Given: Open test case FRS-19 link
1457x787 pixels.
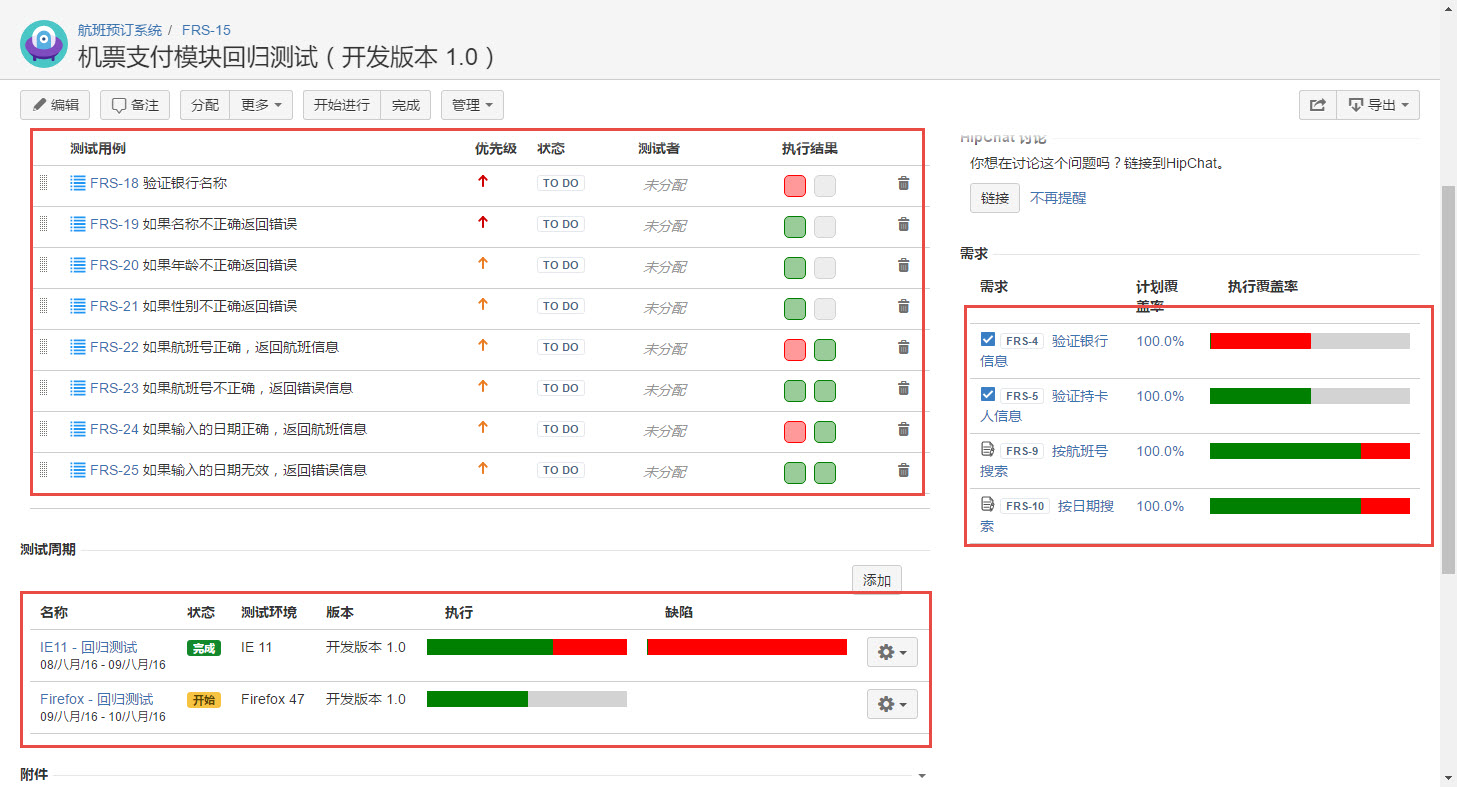Looking at the screenshot, I should [x=114, y=224].
